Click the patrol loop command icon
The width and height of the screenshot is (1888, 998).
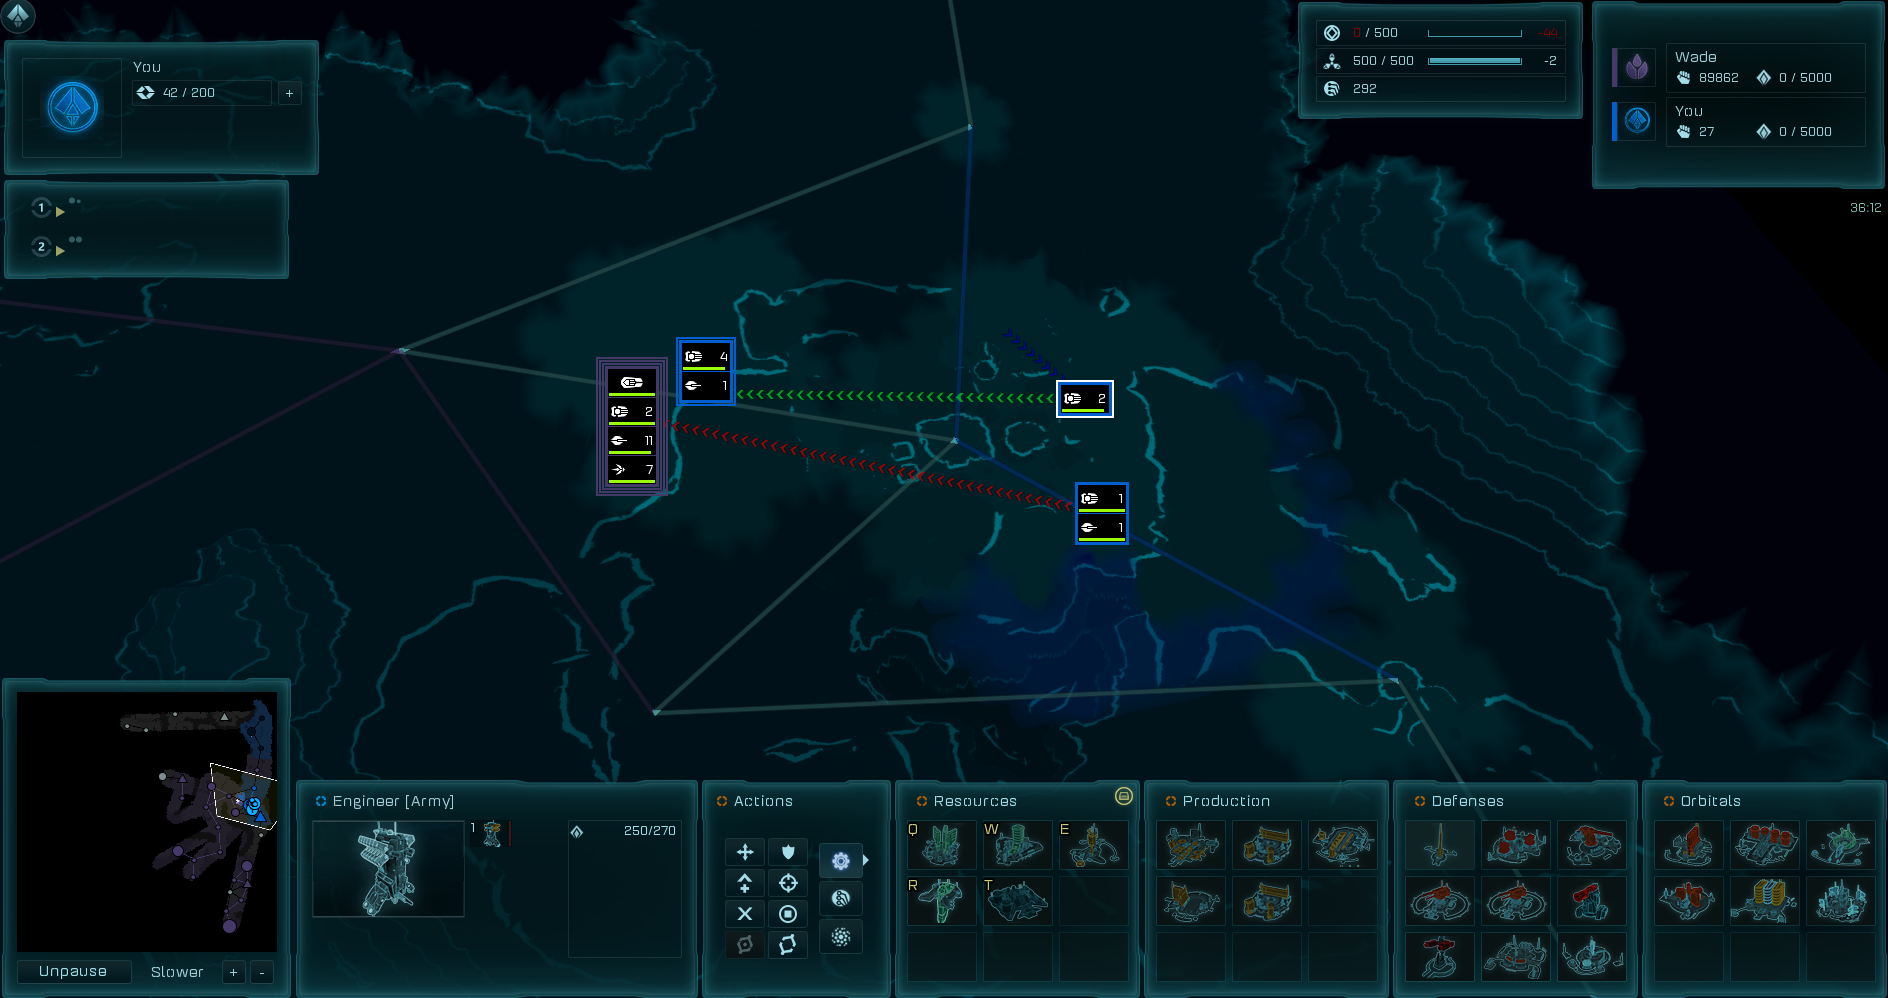(x=788, y=945)
